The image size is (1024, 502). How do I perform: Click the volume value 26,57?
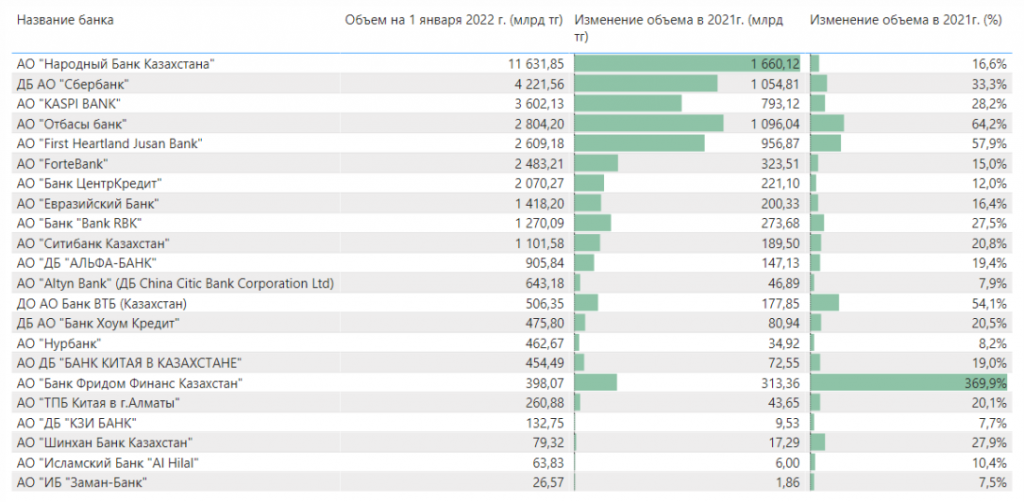tap(549, 483)
